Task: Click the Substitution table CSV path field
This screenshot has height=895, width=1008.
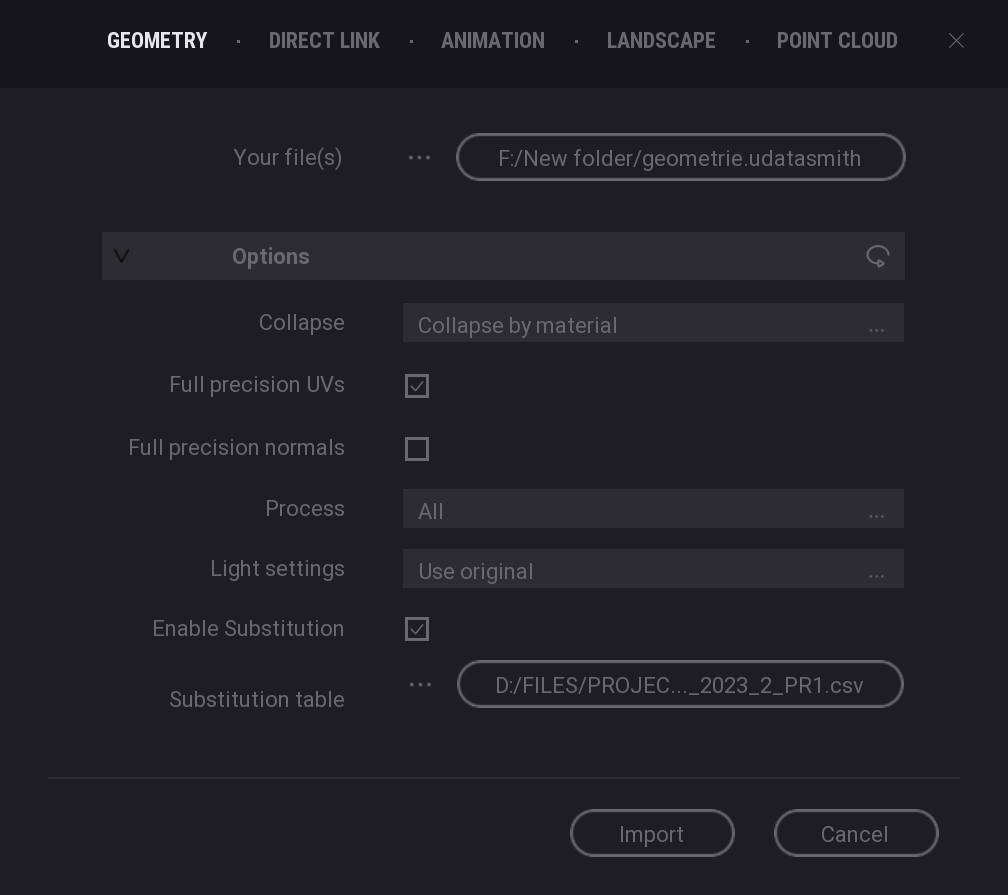Action: pos(680,685)
